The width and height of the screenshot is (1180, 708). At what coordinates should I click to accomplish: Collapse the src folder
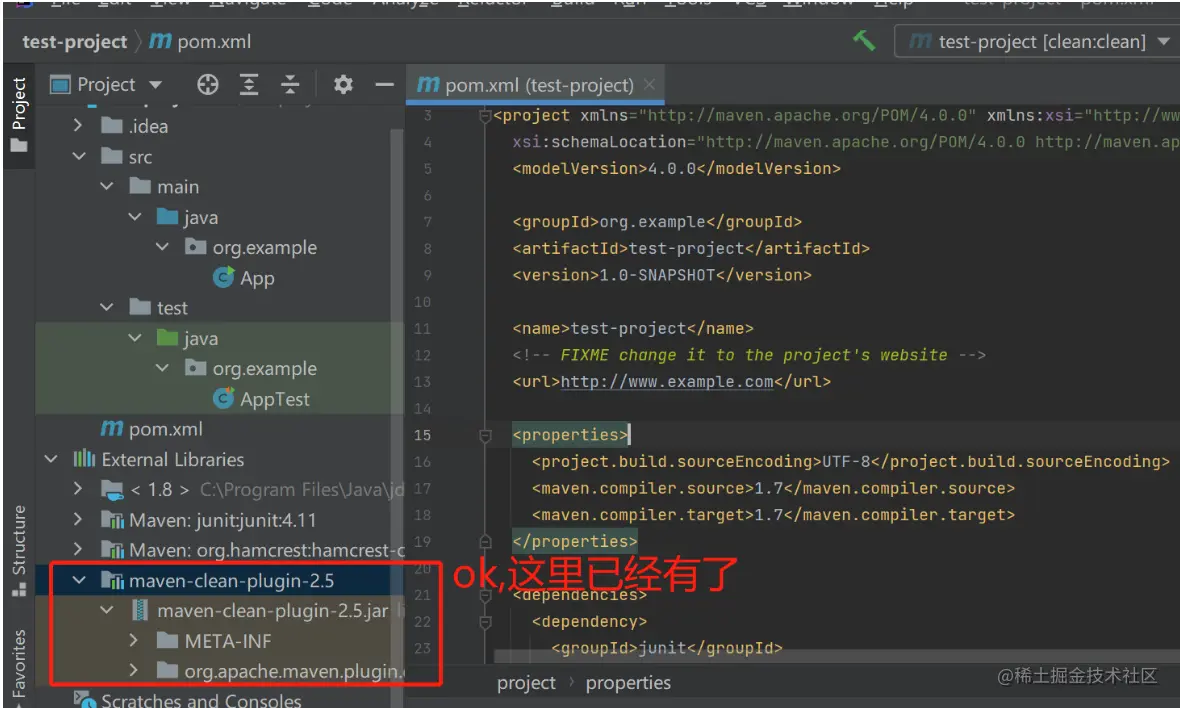point(79,156)
